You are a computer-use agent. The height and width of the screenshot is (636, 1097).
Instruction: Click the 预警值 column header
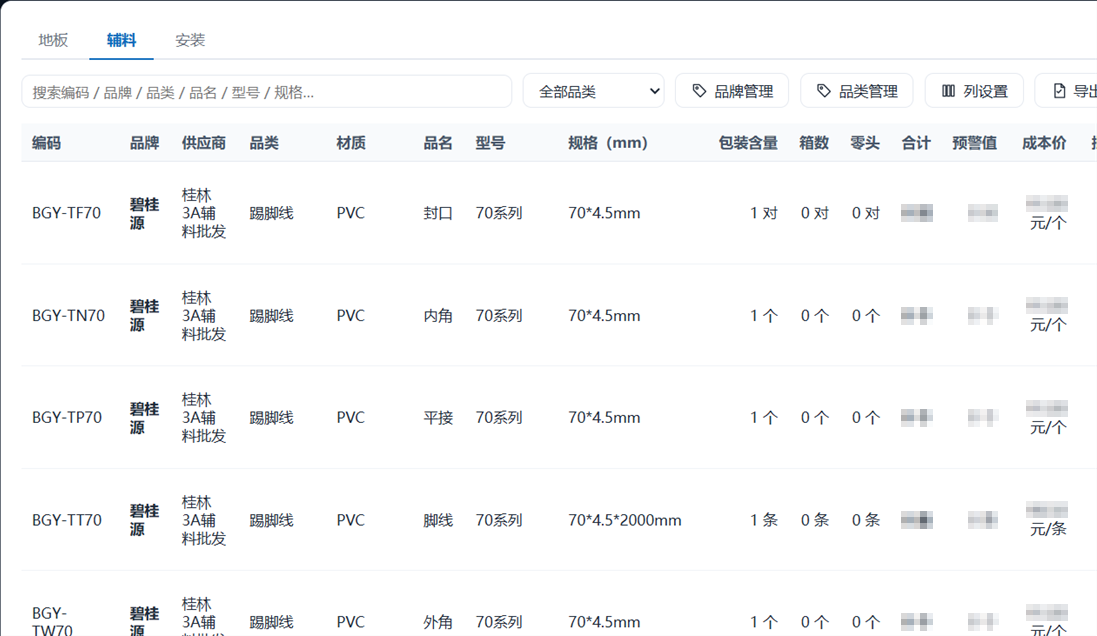[975, 143]
